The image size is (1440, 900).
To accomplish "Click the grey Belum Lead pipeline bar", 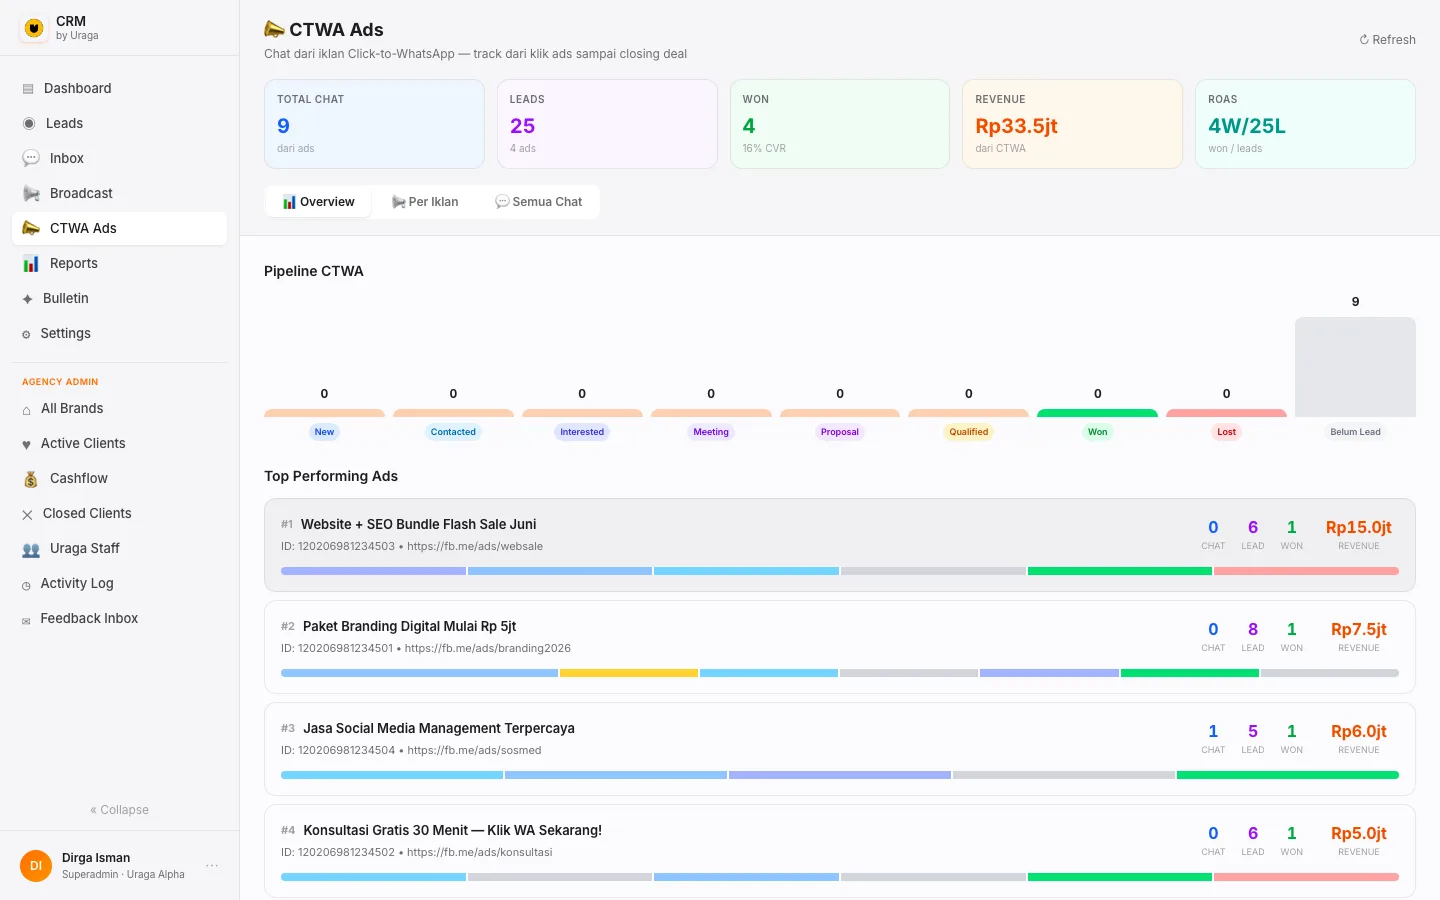I will click(1355, 367).
